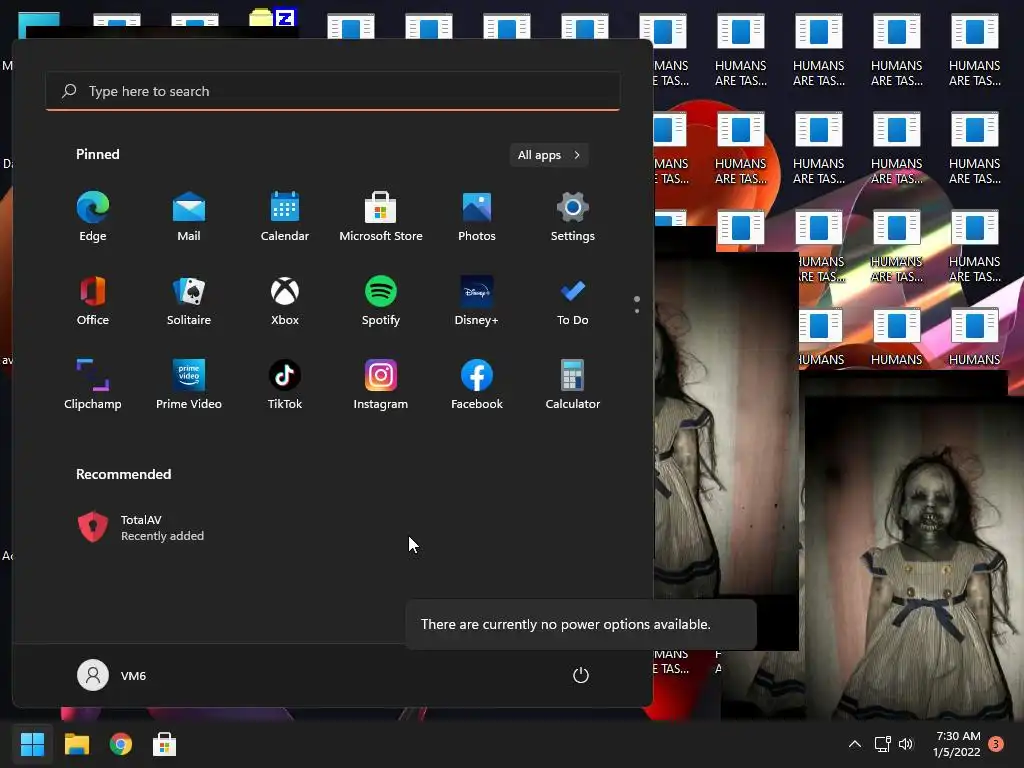Click the Windows Start button on taskbar

pyautogui.click(x=32, y=744)
